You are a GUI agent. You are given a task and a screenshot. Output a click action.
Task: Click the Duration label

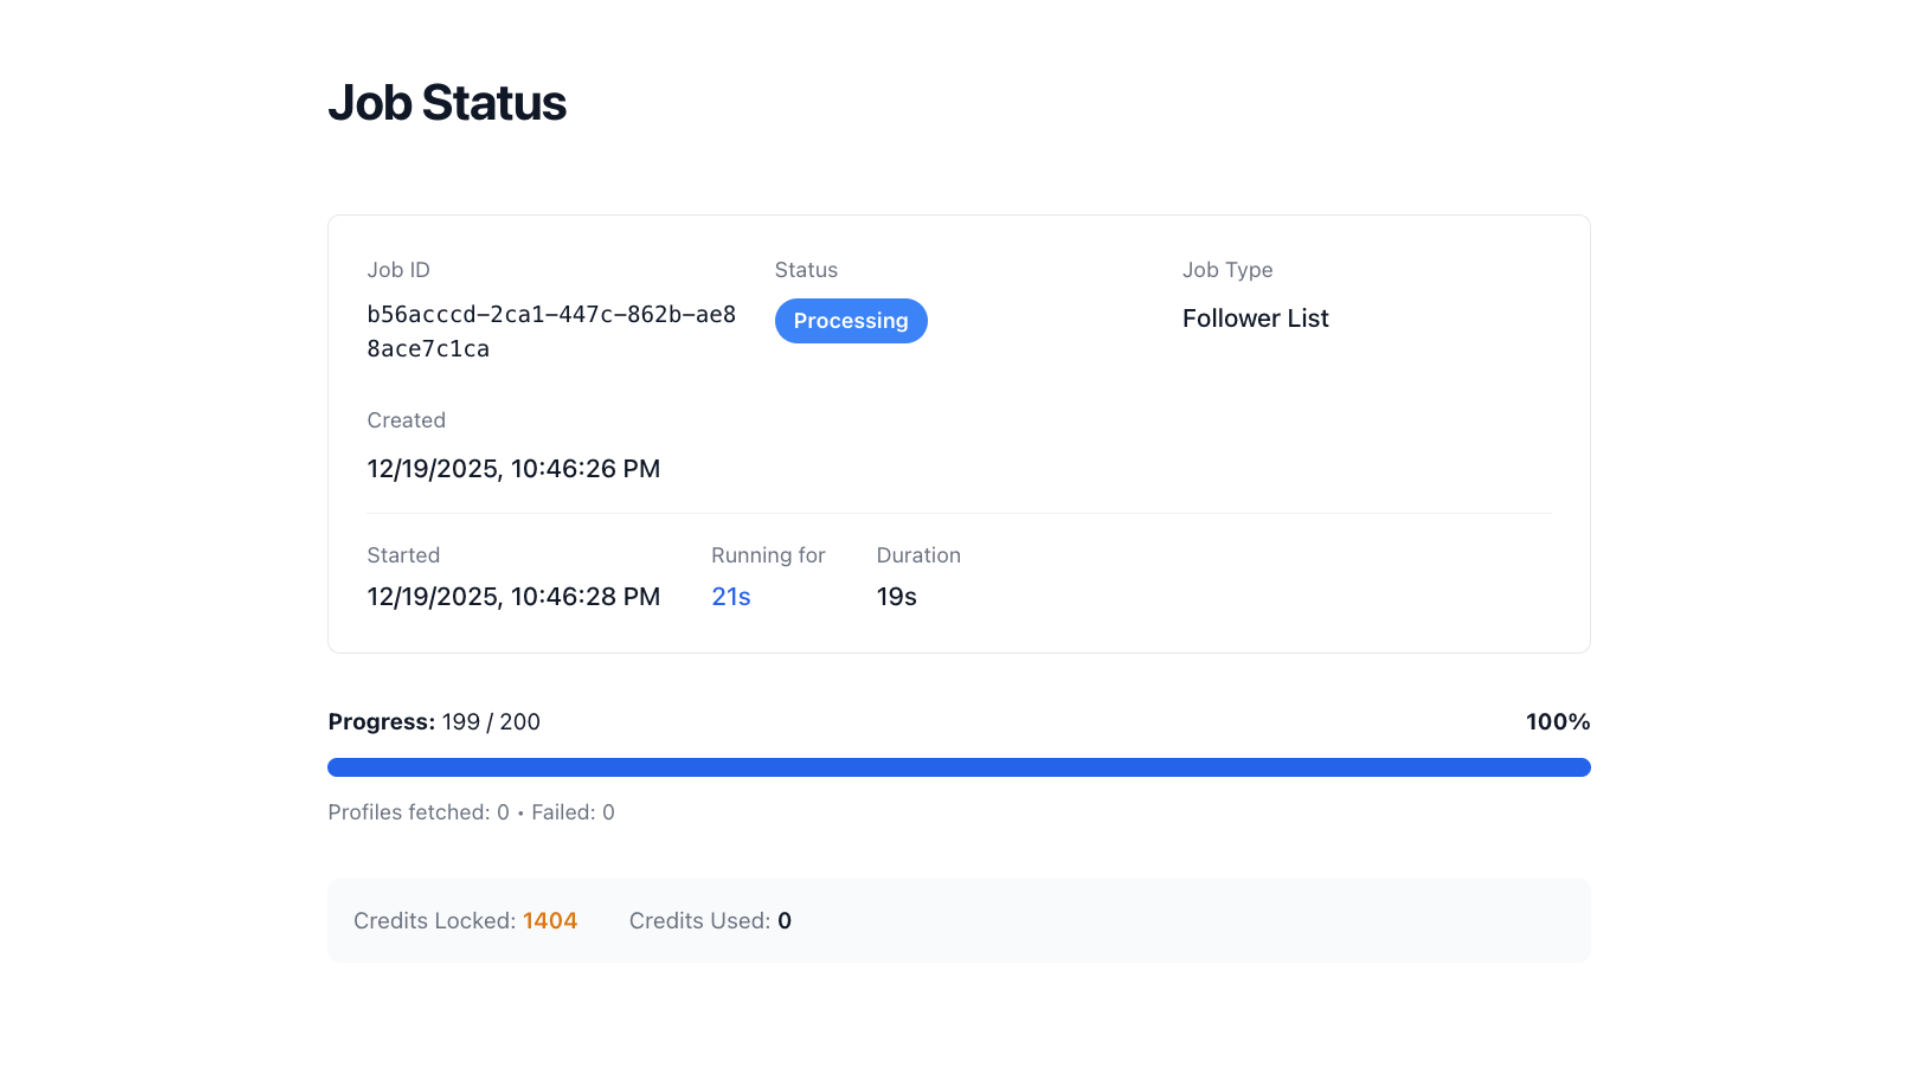918,555
